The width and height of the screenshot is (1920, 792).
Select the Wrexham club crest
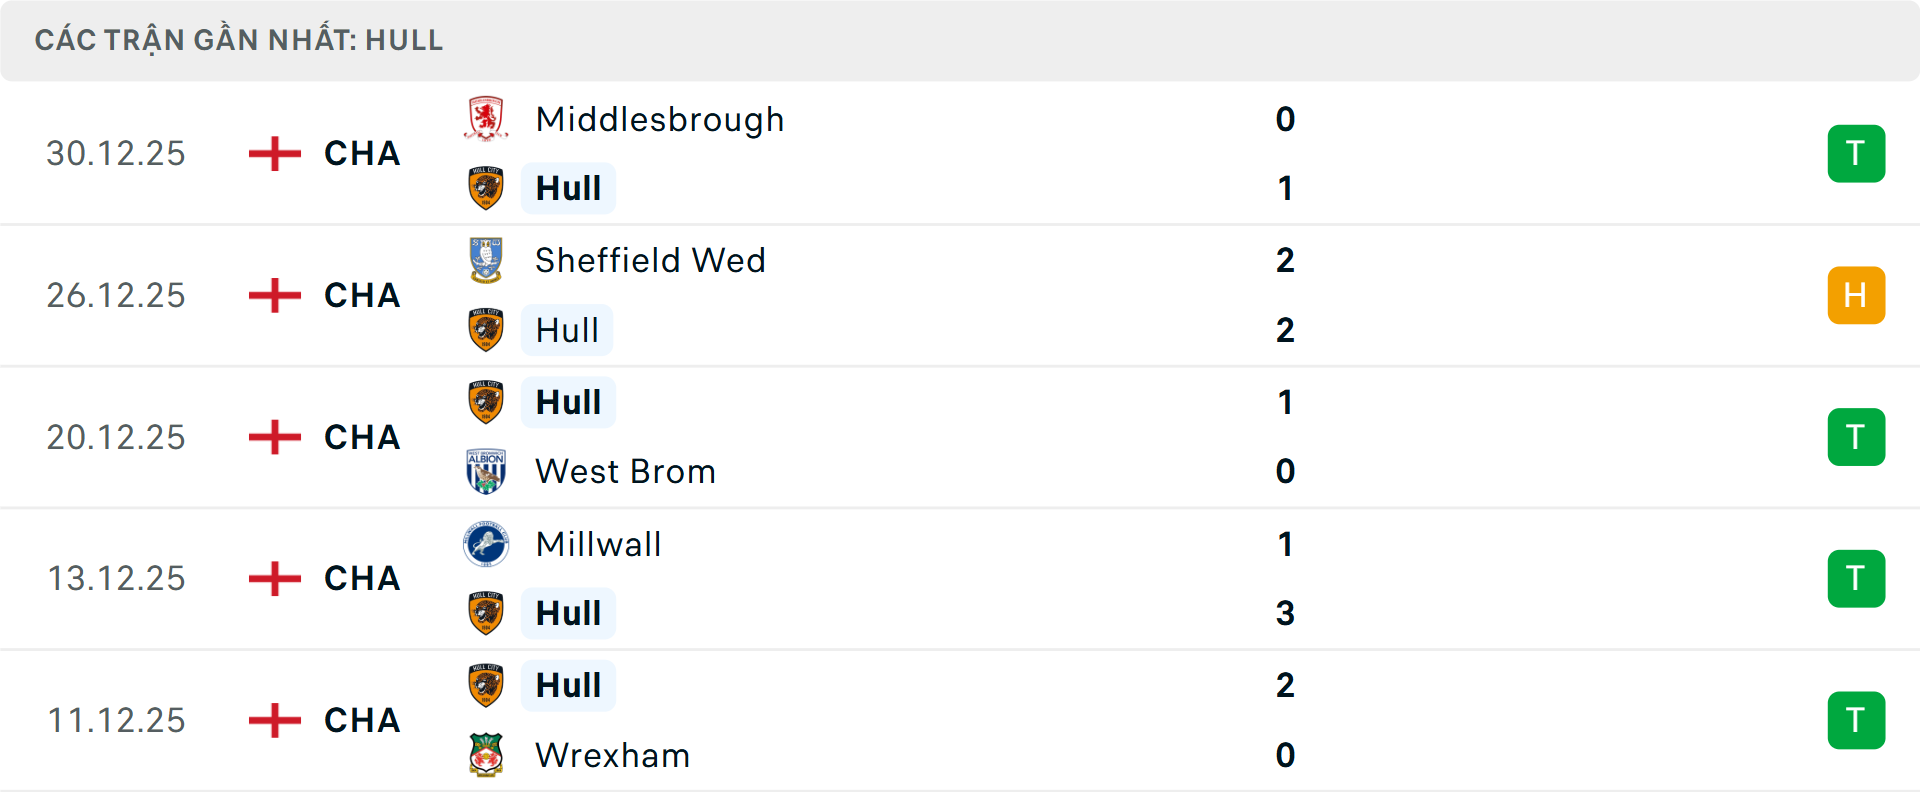pyautogui.click(x=487, y=756)
